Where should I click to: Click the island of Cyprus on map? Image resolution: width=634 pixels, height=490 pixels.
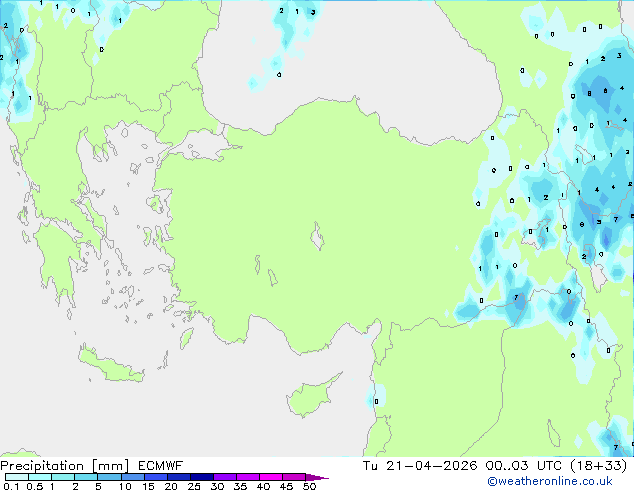pyautogui.click(x=311, y=397)
